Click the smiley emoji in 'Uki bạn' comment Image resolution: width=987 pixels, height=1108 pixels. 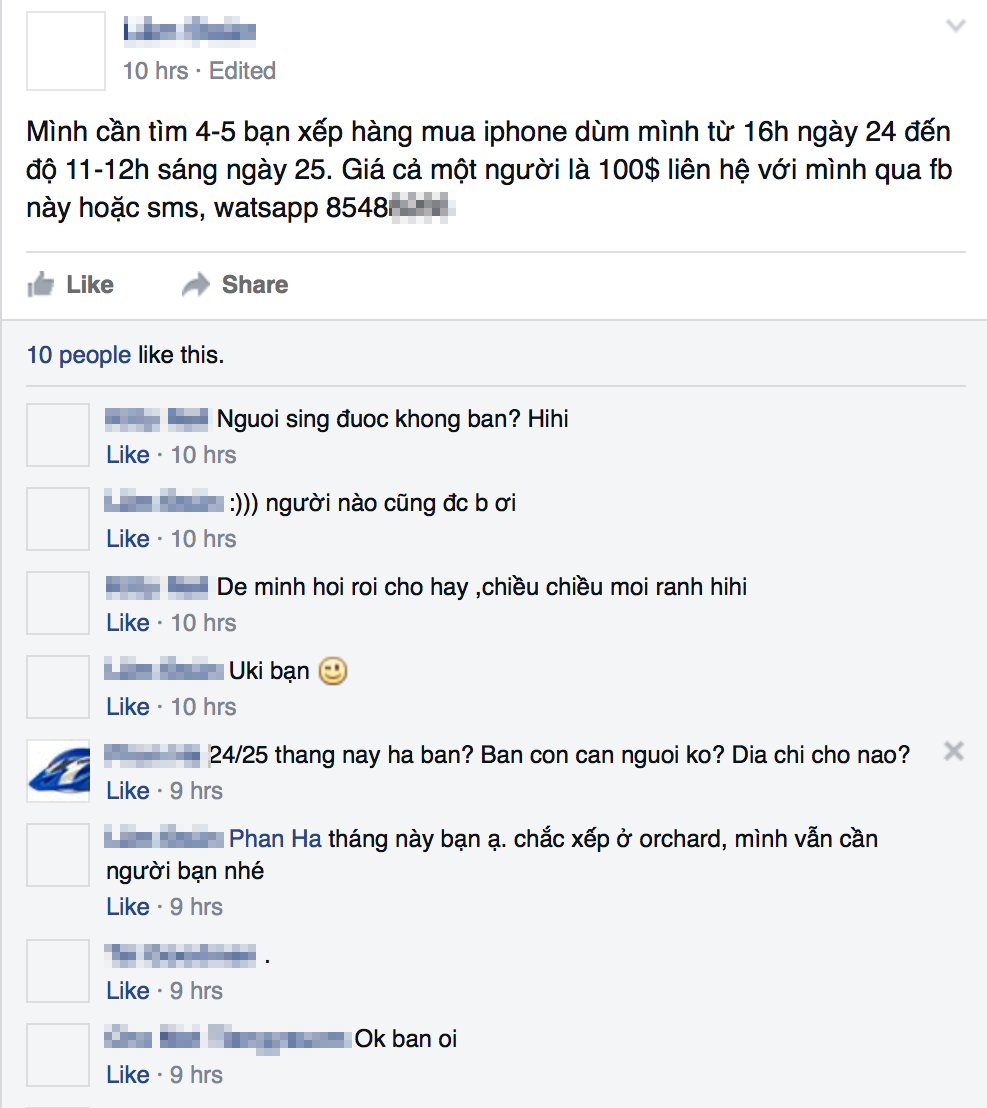(x=333, y=672)
